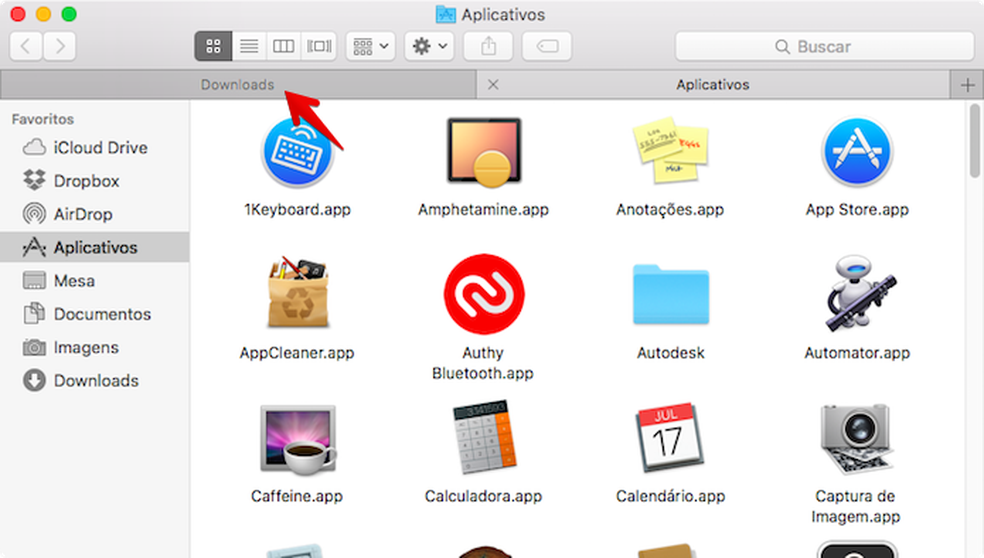Click the Caffeine.app file name
The width and height of the screenshot is (984, 558).
(297, 496)
